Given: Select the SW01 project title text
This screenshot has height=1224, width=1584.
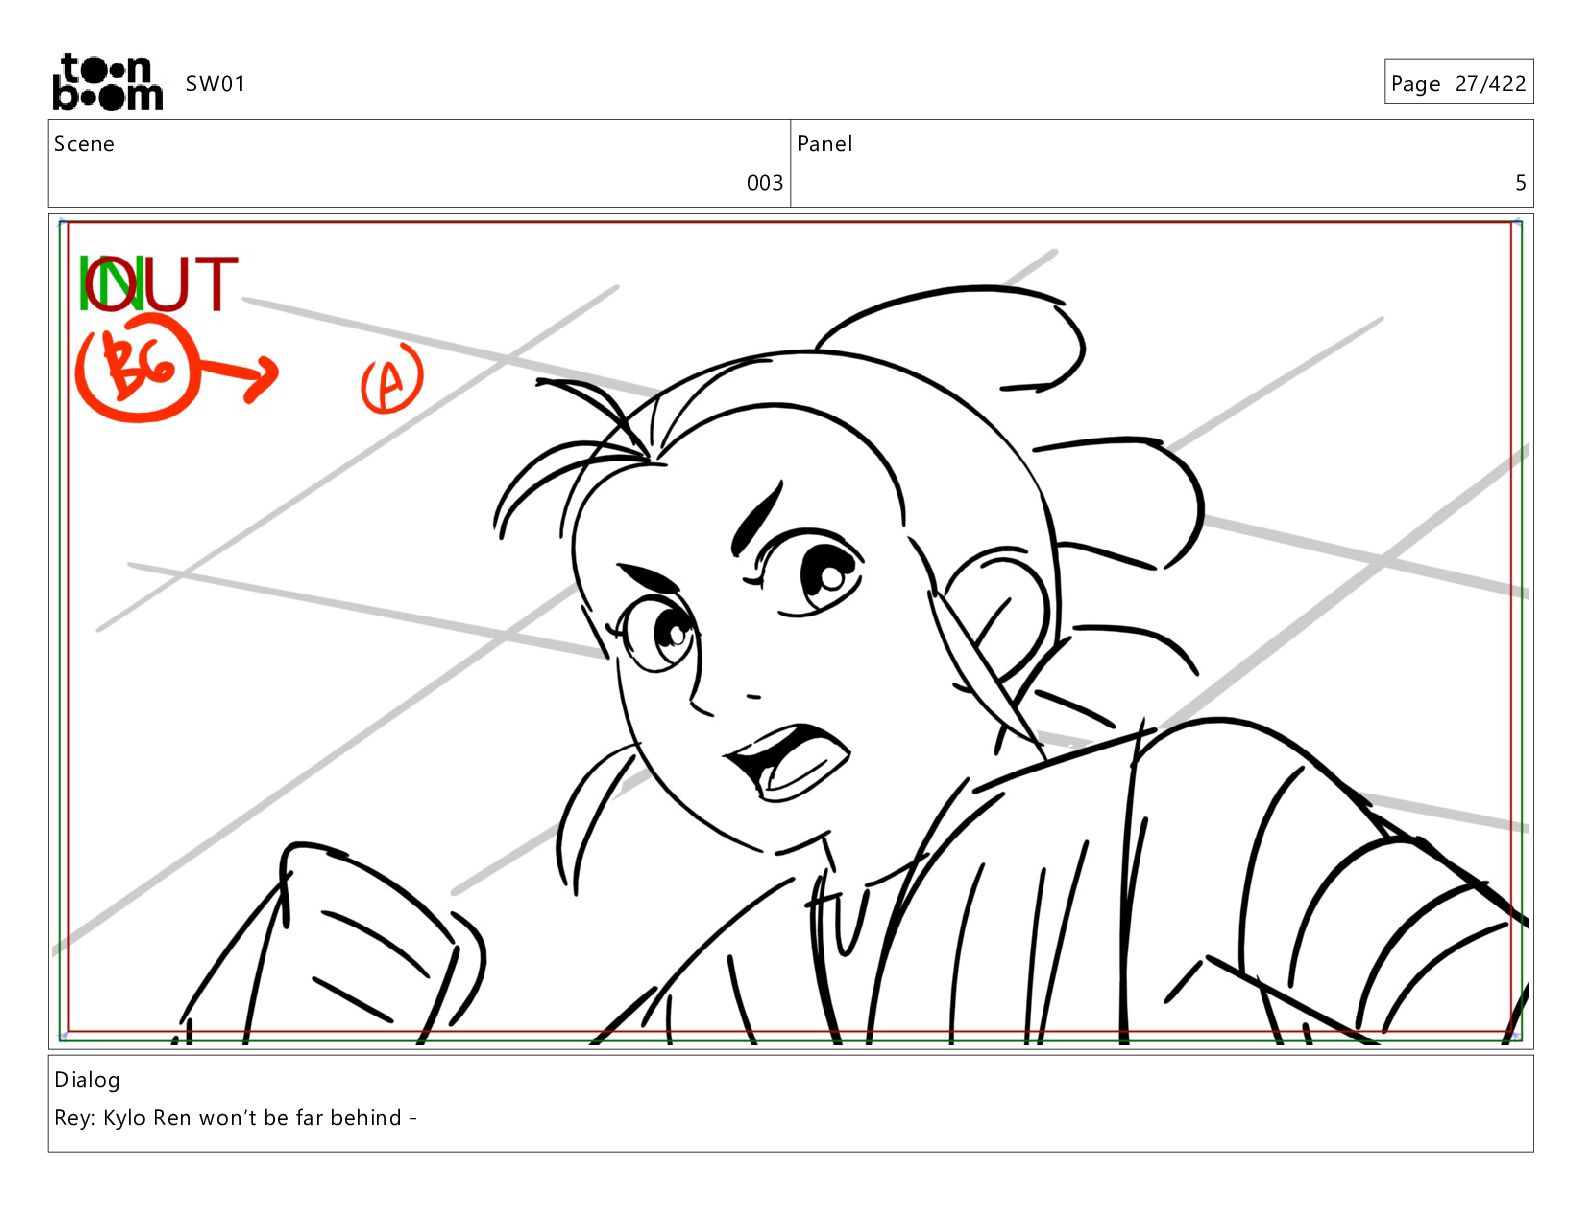Looking at the screenshot, I should click(x=215, y=83).
